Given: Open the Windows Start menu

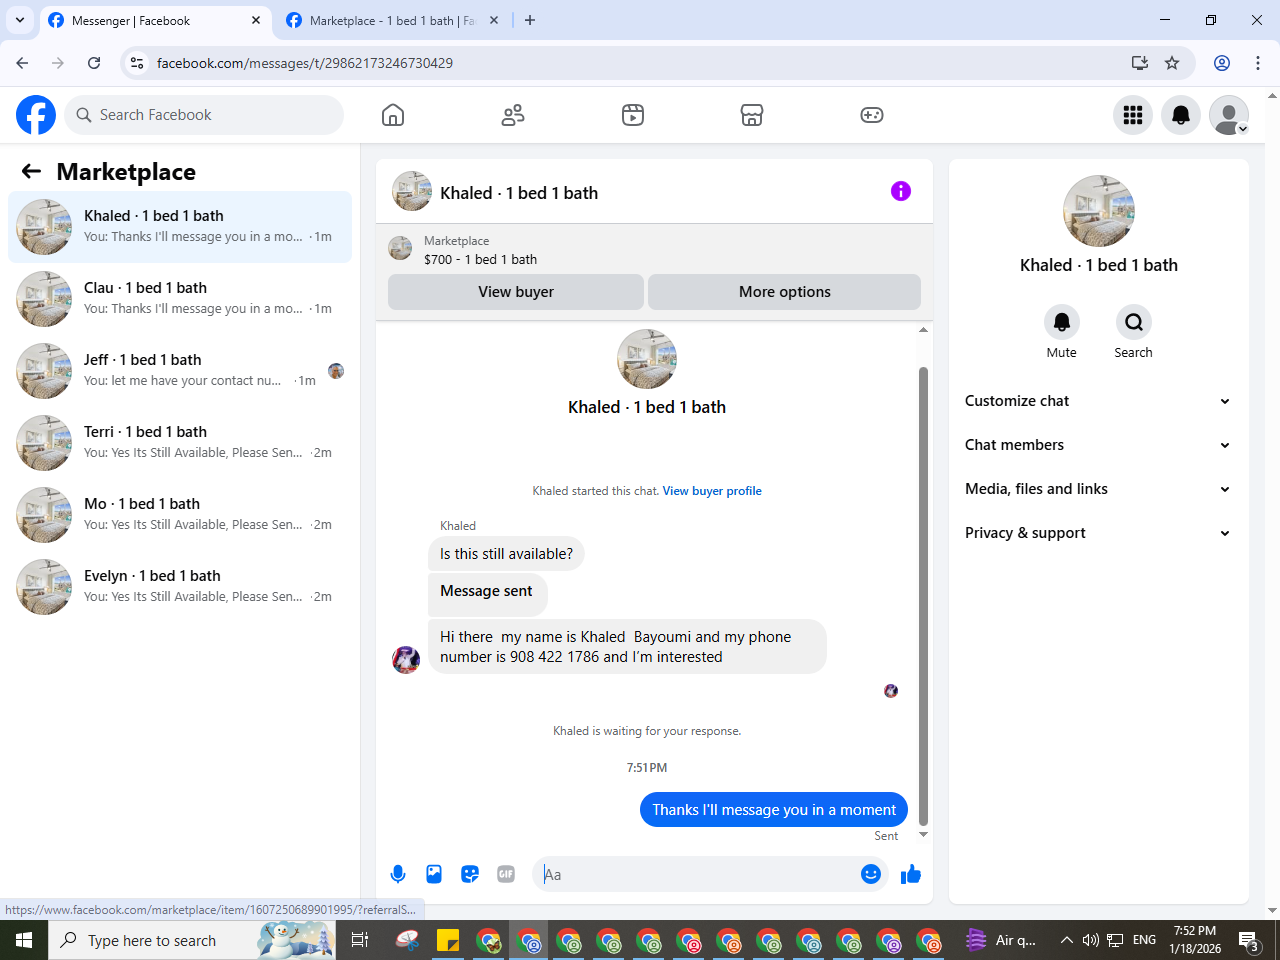Looking at the screenshot, I should click(24, 940).
